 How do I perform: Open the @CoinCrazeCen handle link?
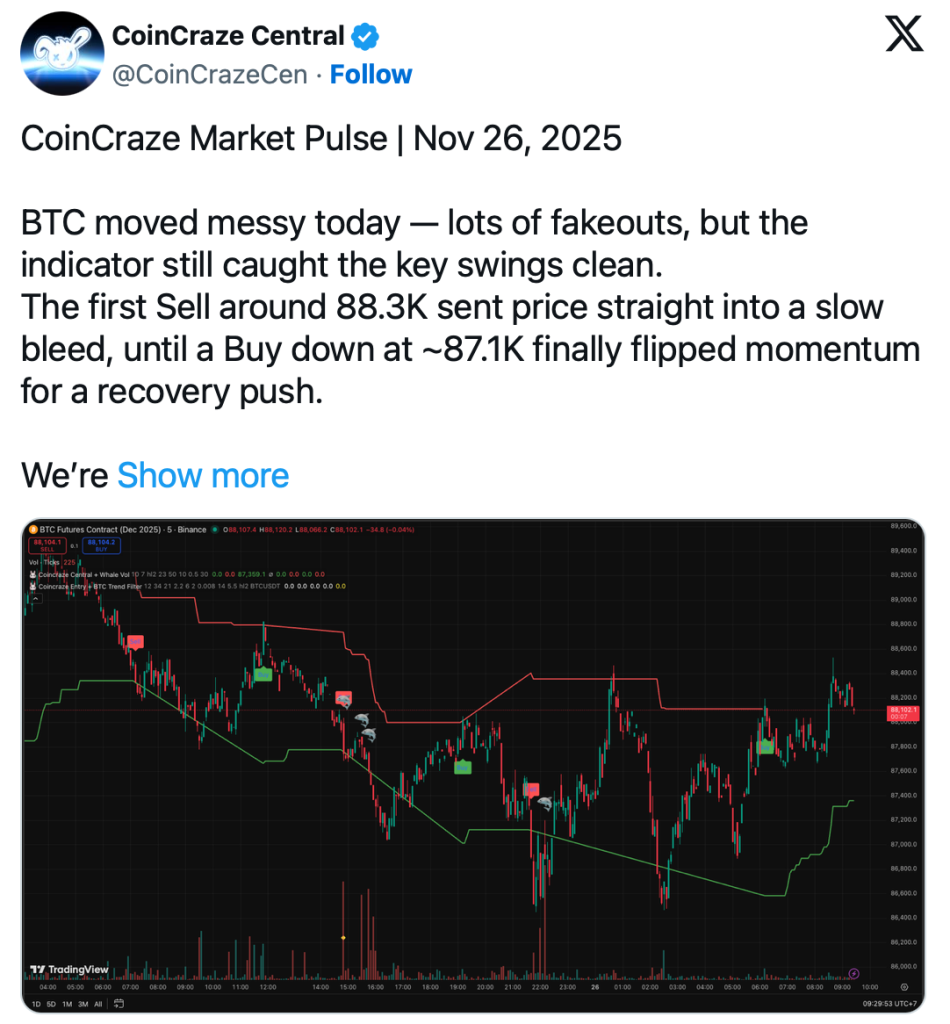click(x=209, y=74)
